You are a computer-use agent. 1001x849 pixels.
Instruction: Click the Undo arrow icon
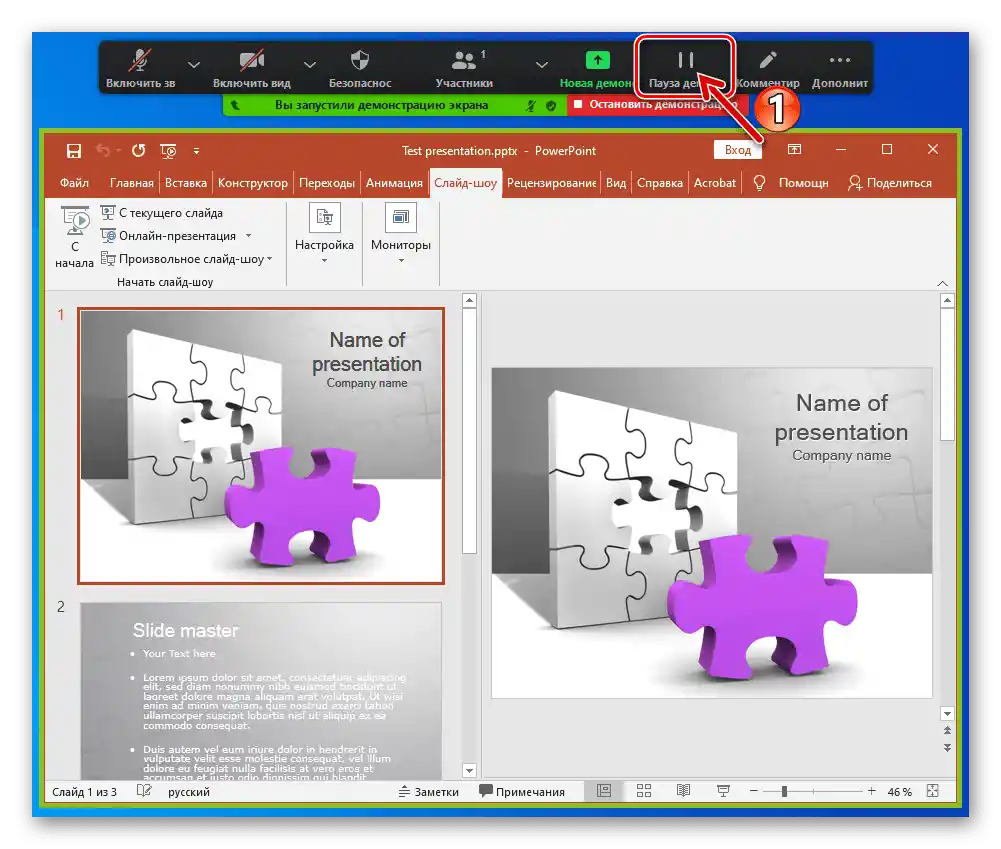104,150
